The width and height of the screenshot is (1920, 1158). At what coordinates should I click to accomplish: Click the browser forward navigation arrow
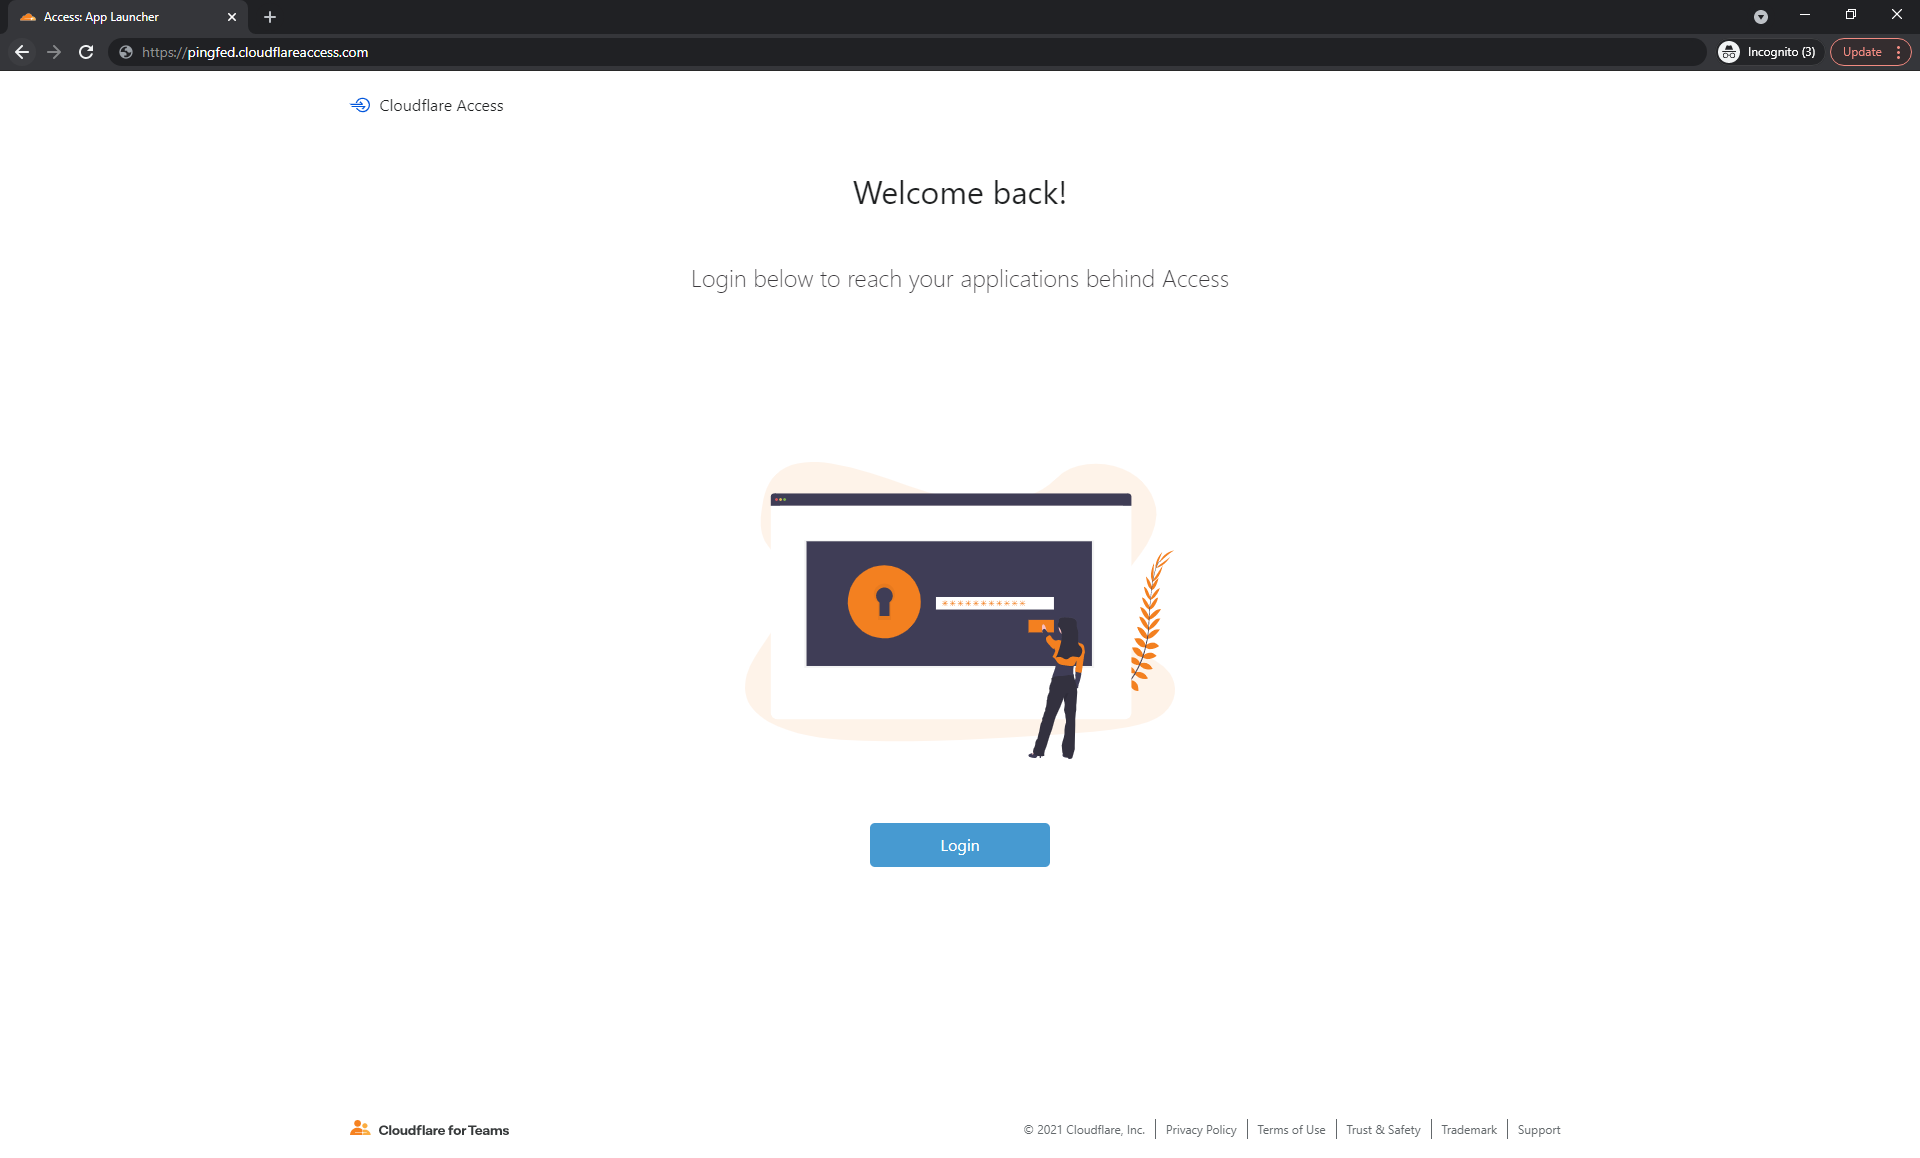52,52
